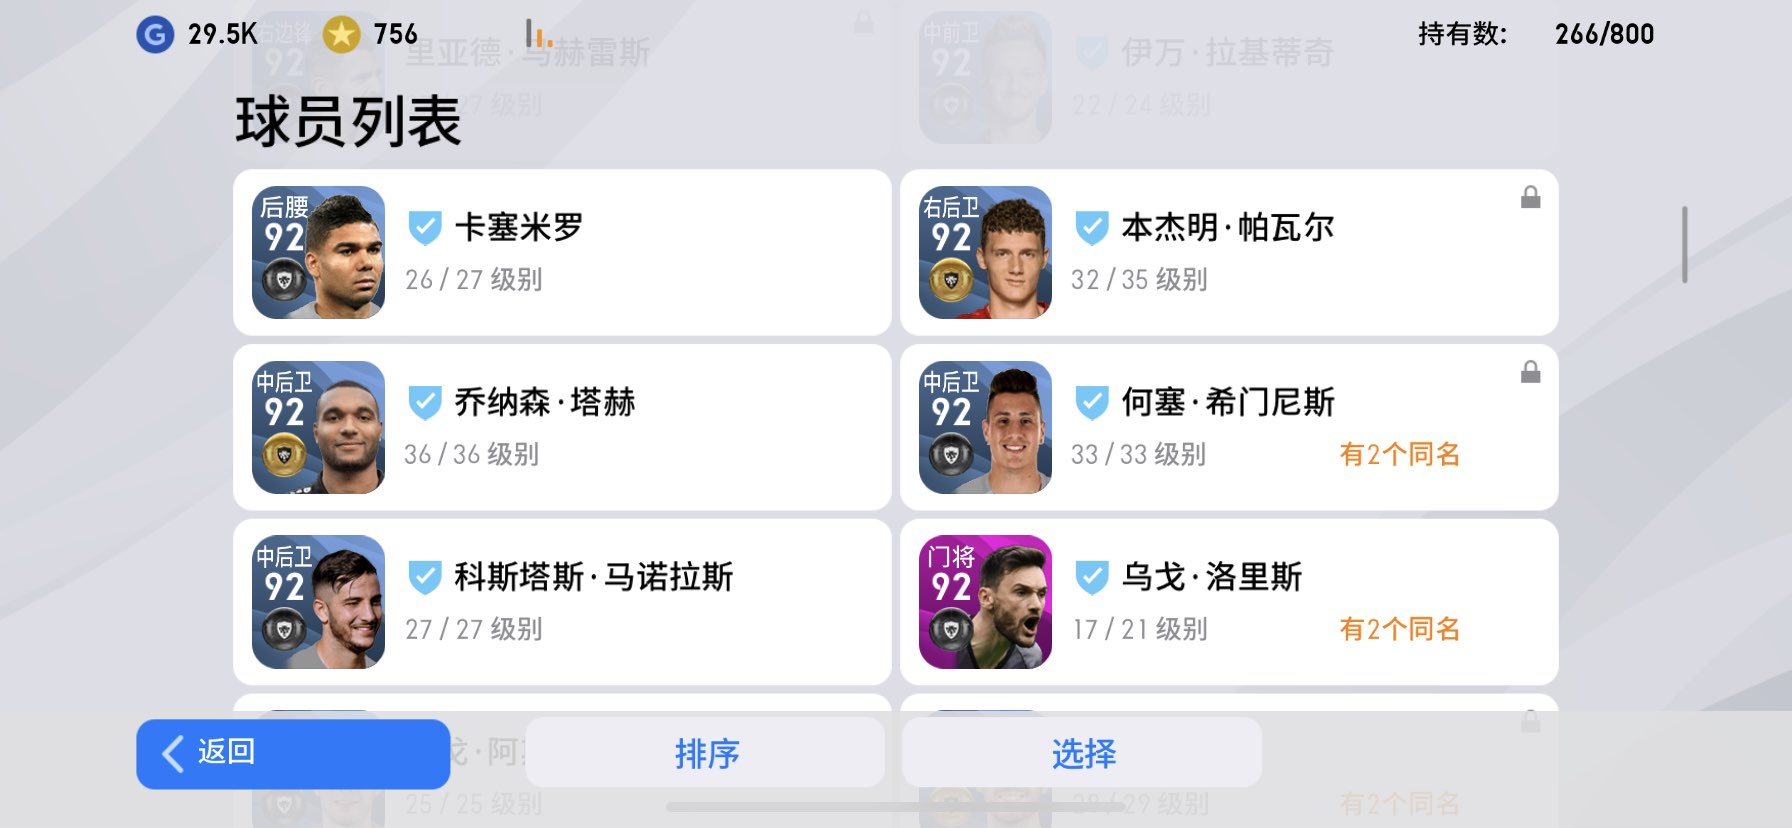Click 有2个同名 link on 何塞·希门尼斯
1792x828 pixels.
[x=1399, y=454]
